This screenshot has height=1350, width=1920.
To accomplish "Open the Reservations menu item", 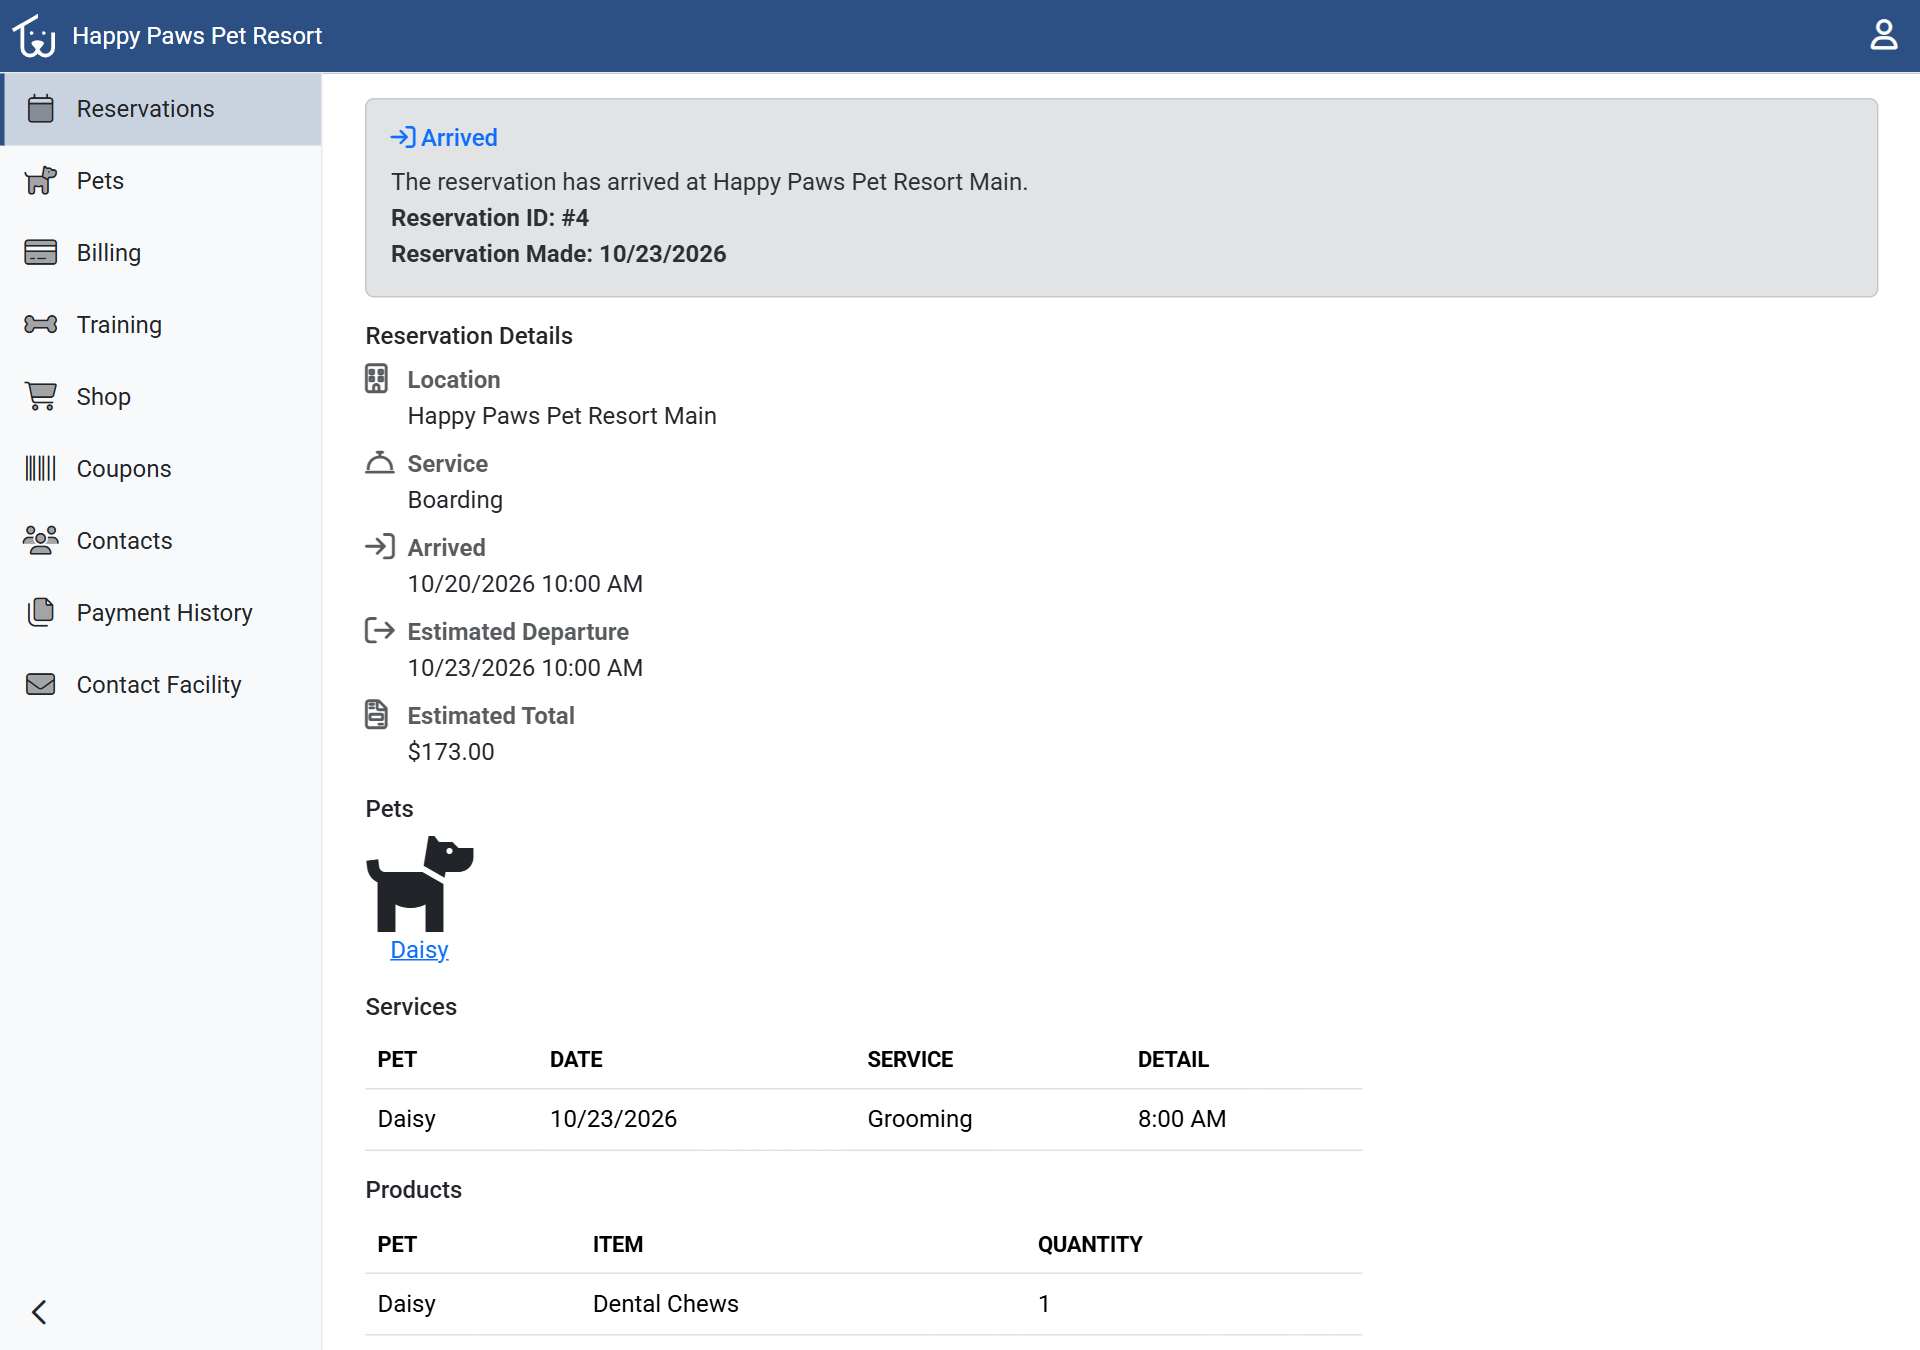I will 162,109.
